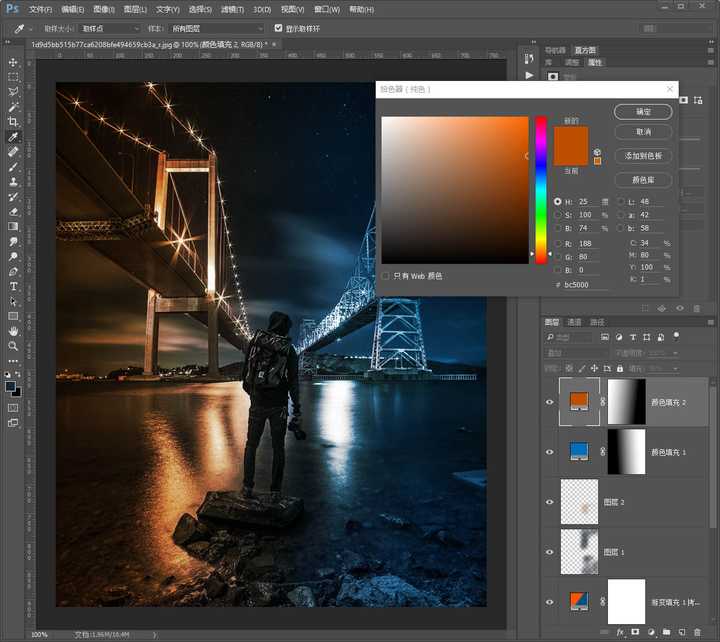Select the Clone Stamp tool

[x=13, y=182]
